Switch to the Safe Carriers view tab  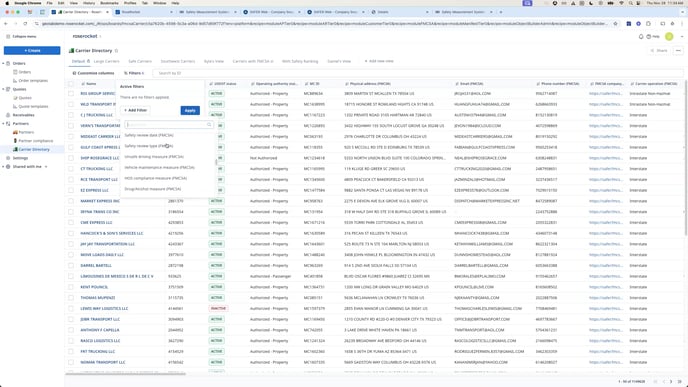click(140, 61)
